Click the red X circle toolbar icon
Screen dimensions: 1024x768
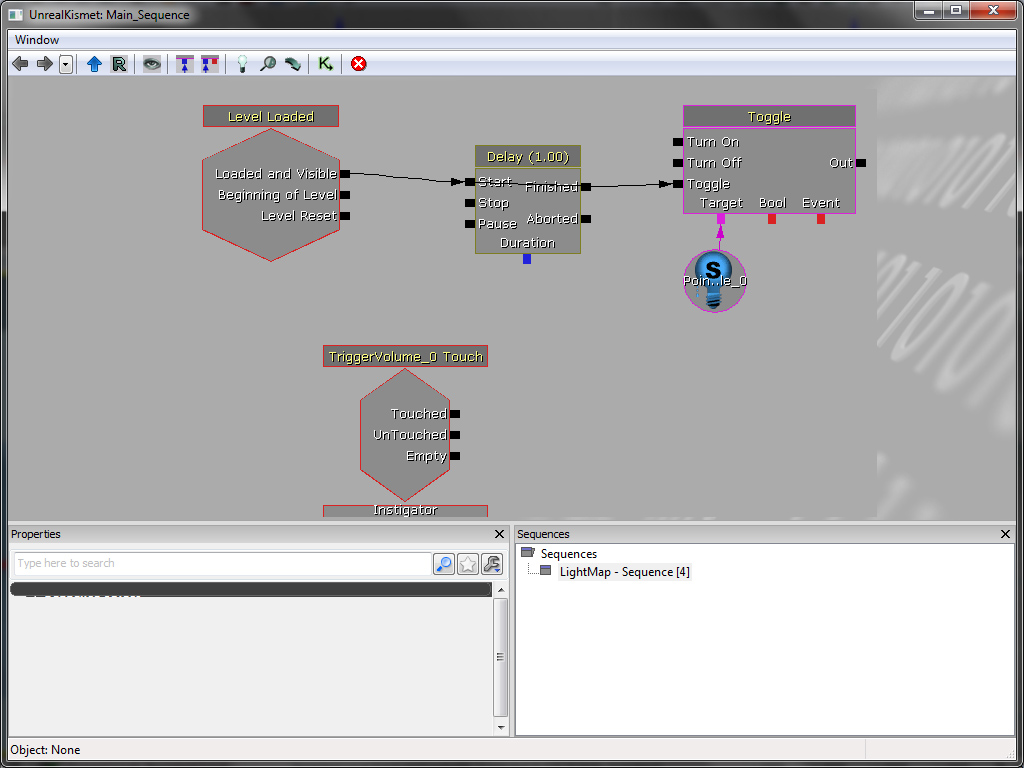358,64
